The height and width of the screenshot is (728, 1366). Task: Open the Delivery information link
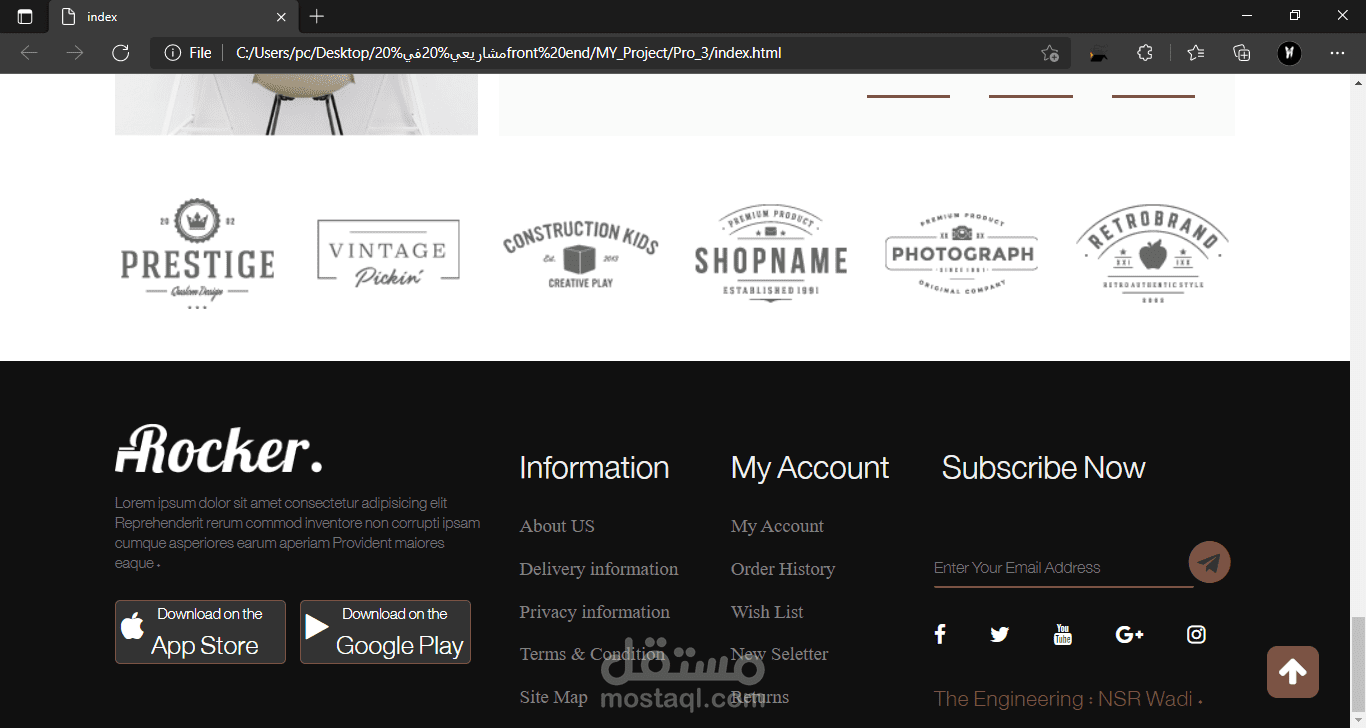click(599, 569)
